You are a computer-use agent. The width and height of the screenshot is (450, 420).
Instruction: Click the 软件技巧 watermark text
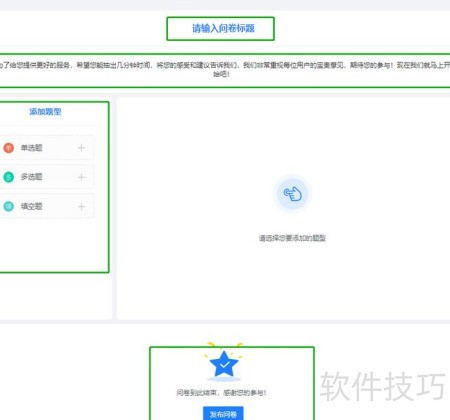click(x=383, y=387)
